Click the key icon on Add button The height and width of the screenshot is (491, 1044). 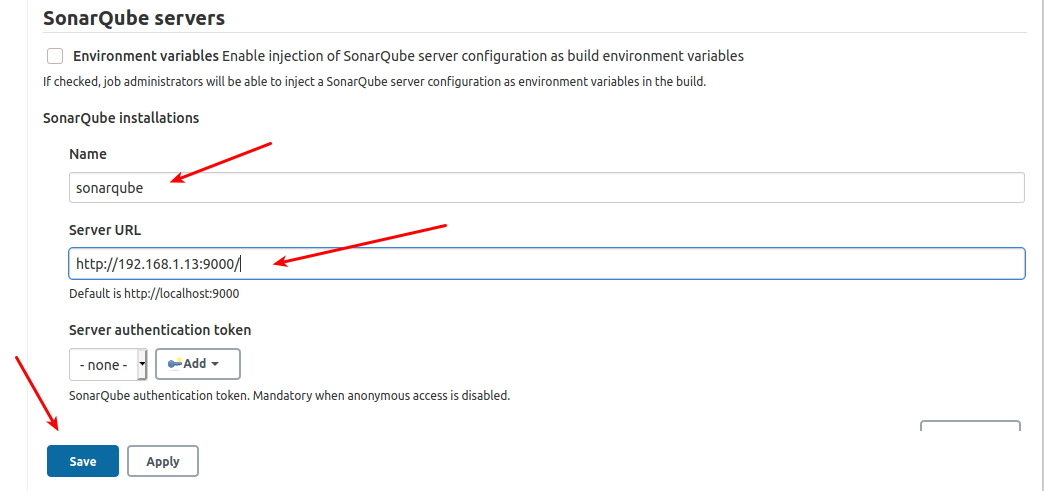coord(174,364)
